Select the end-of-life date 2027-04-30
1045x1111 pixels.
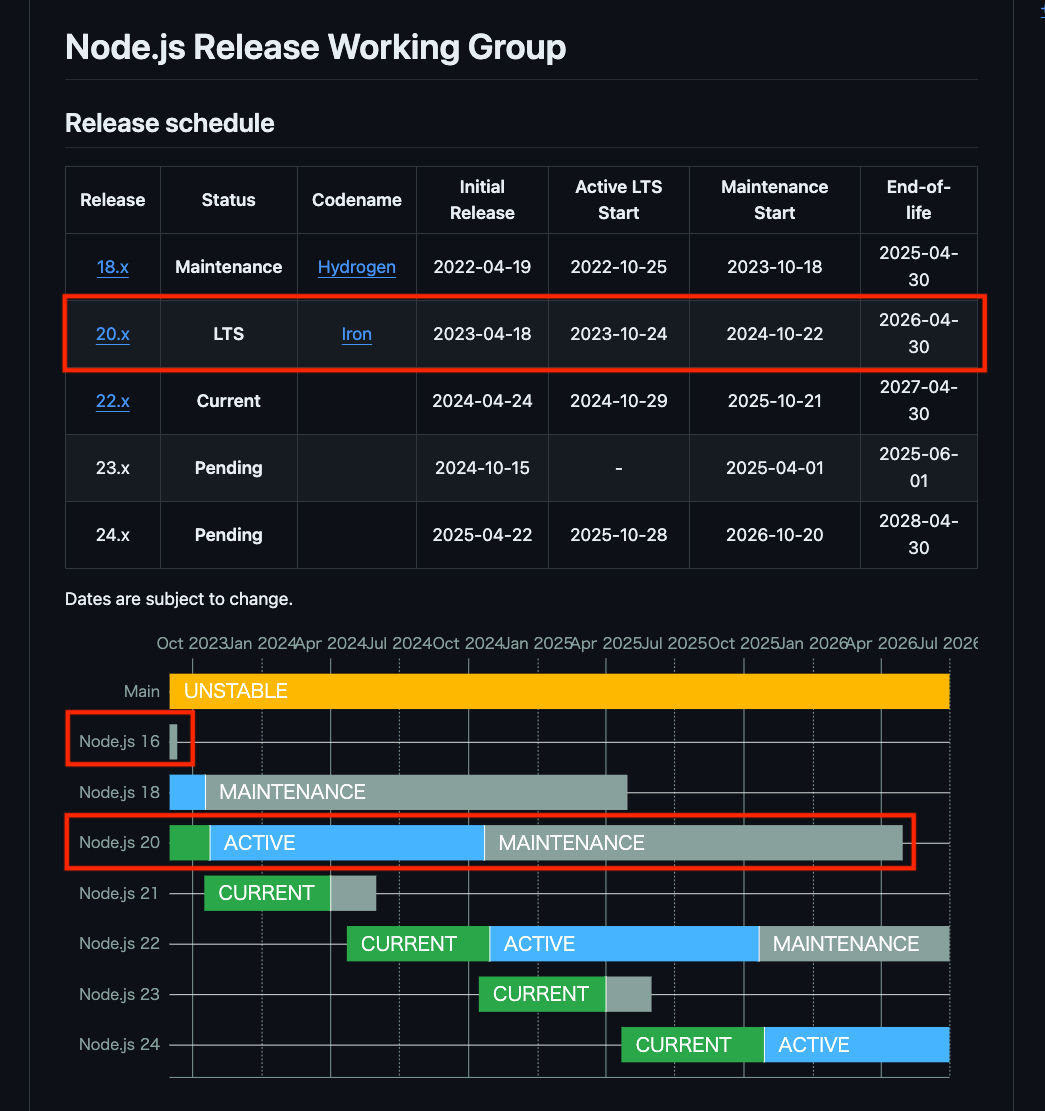click(x=918, y=400)
